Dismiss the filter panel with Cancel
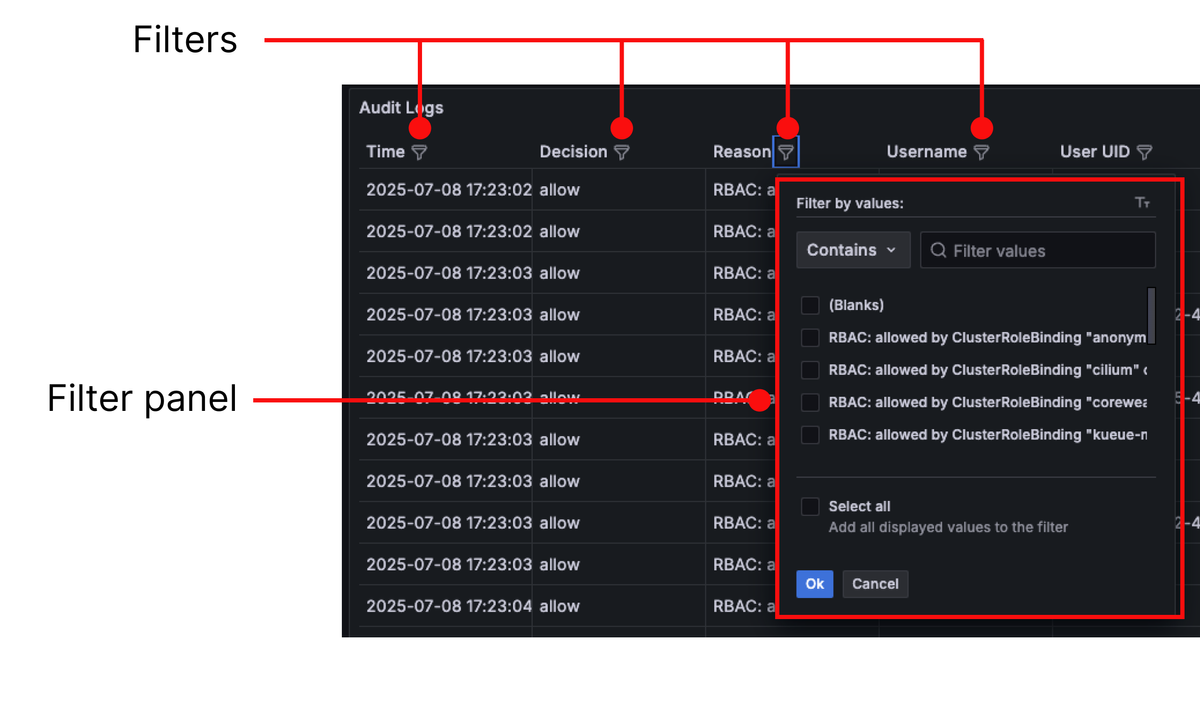1200x705 pixels. (x=875, y=584)
